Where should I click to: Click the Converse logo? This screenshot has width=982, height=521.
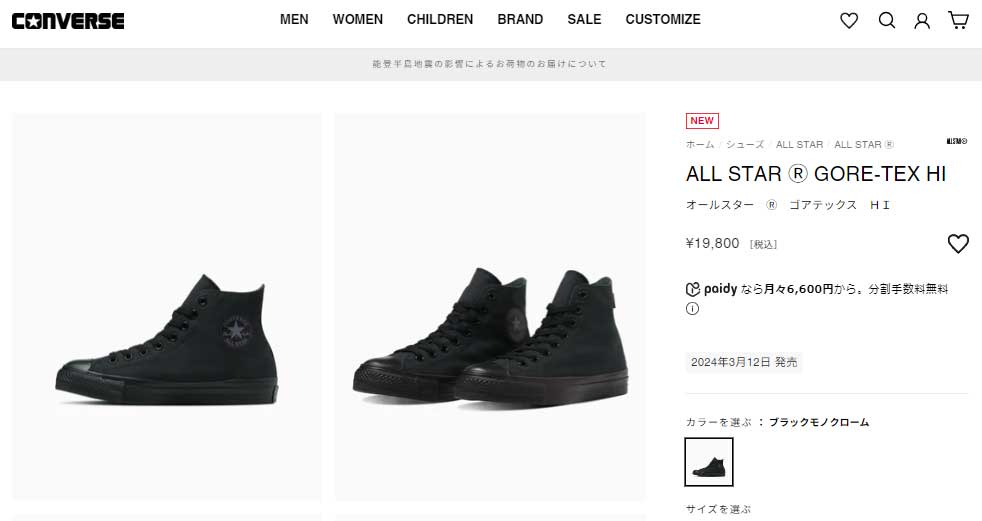click(x=68, y=21)
